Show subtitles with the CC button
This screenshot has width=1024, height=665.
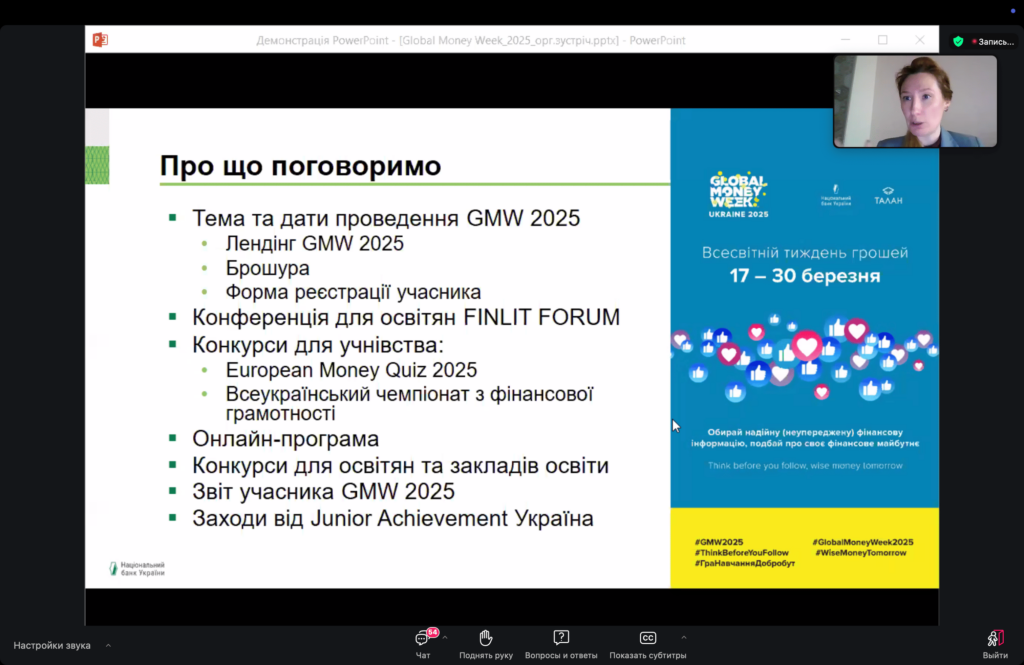(x=647, y=644)
